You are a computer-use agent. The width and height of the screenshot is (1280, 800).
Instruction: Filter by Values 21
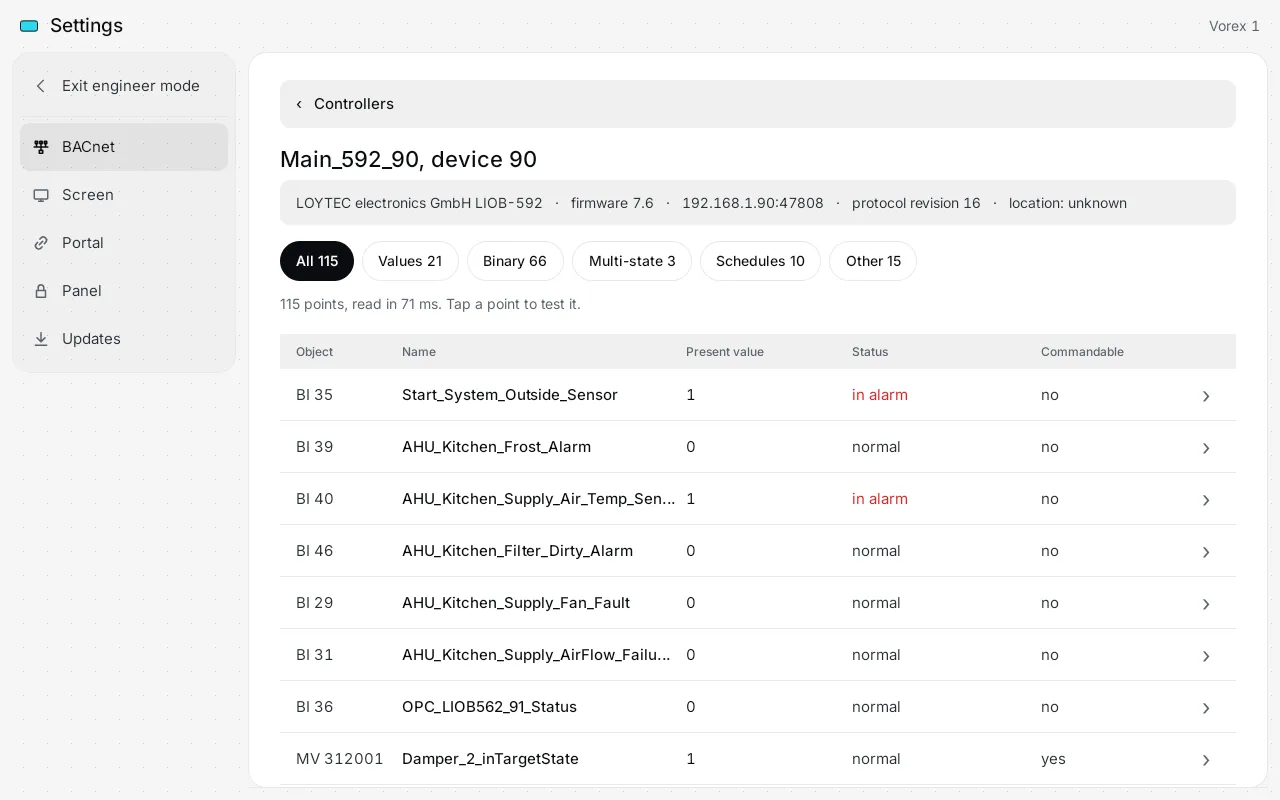click(410, 261)
